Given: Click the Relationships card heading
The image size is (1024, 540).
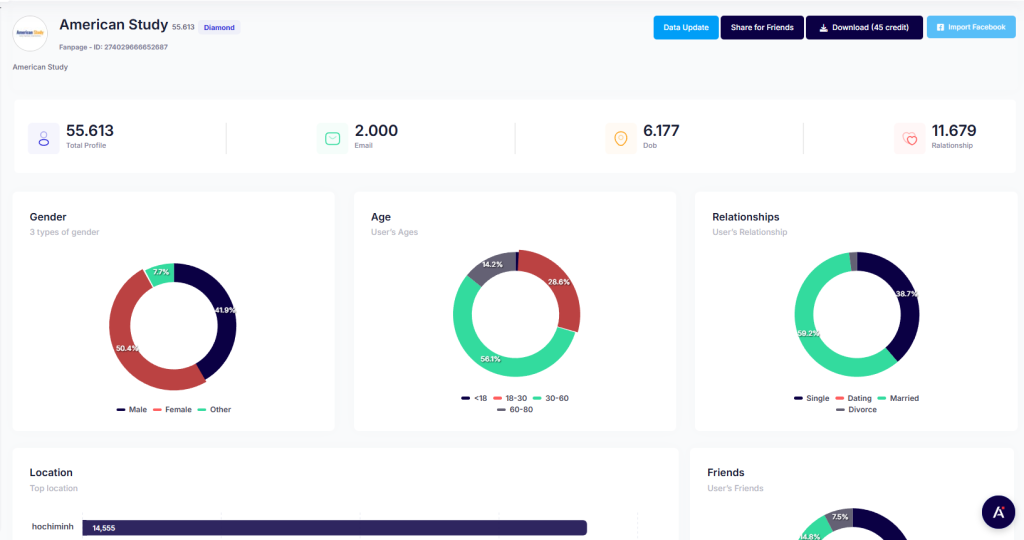Looking at the screenshot, I should tap(746, 217).
